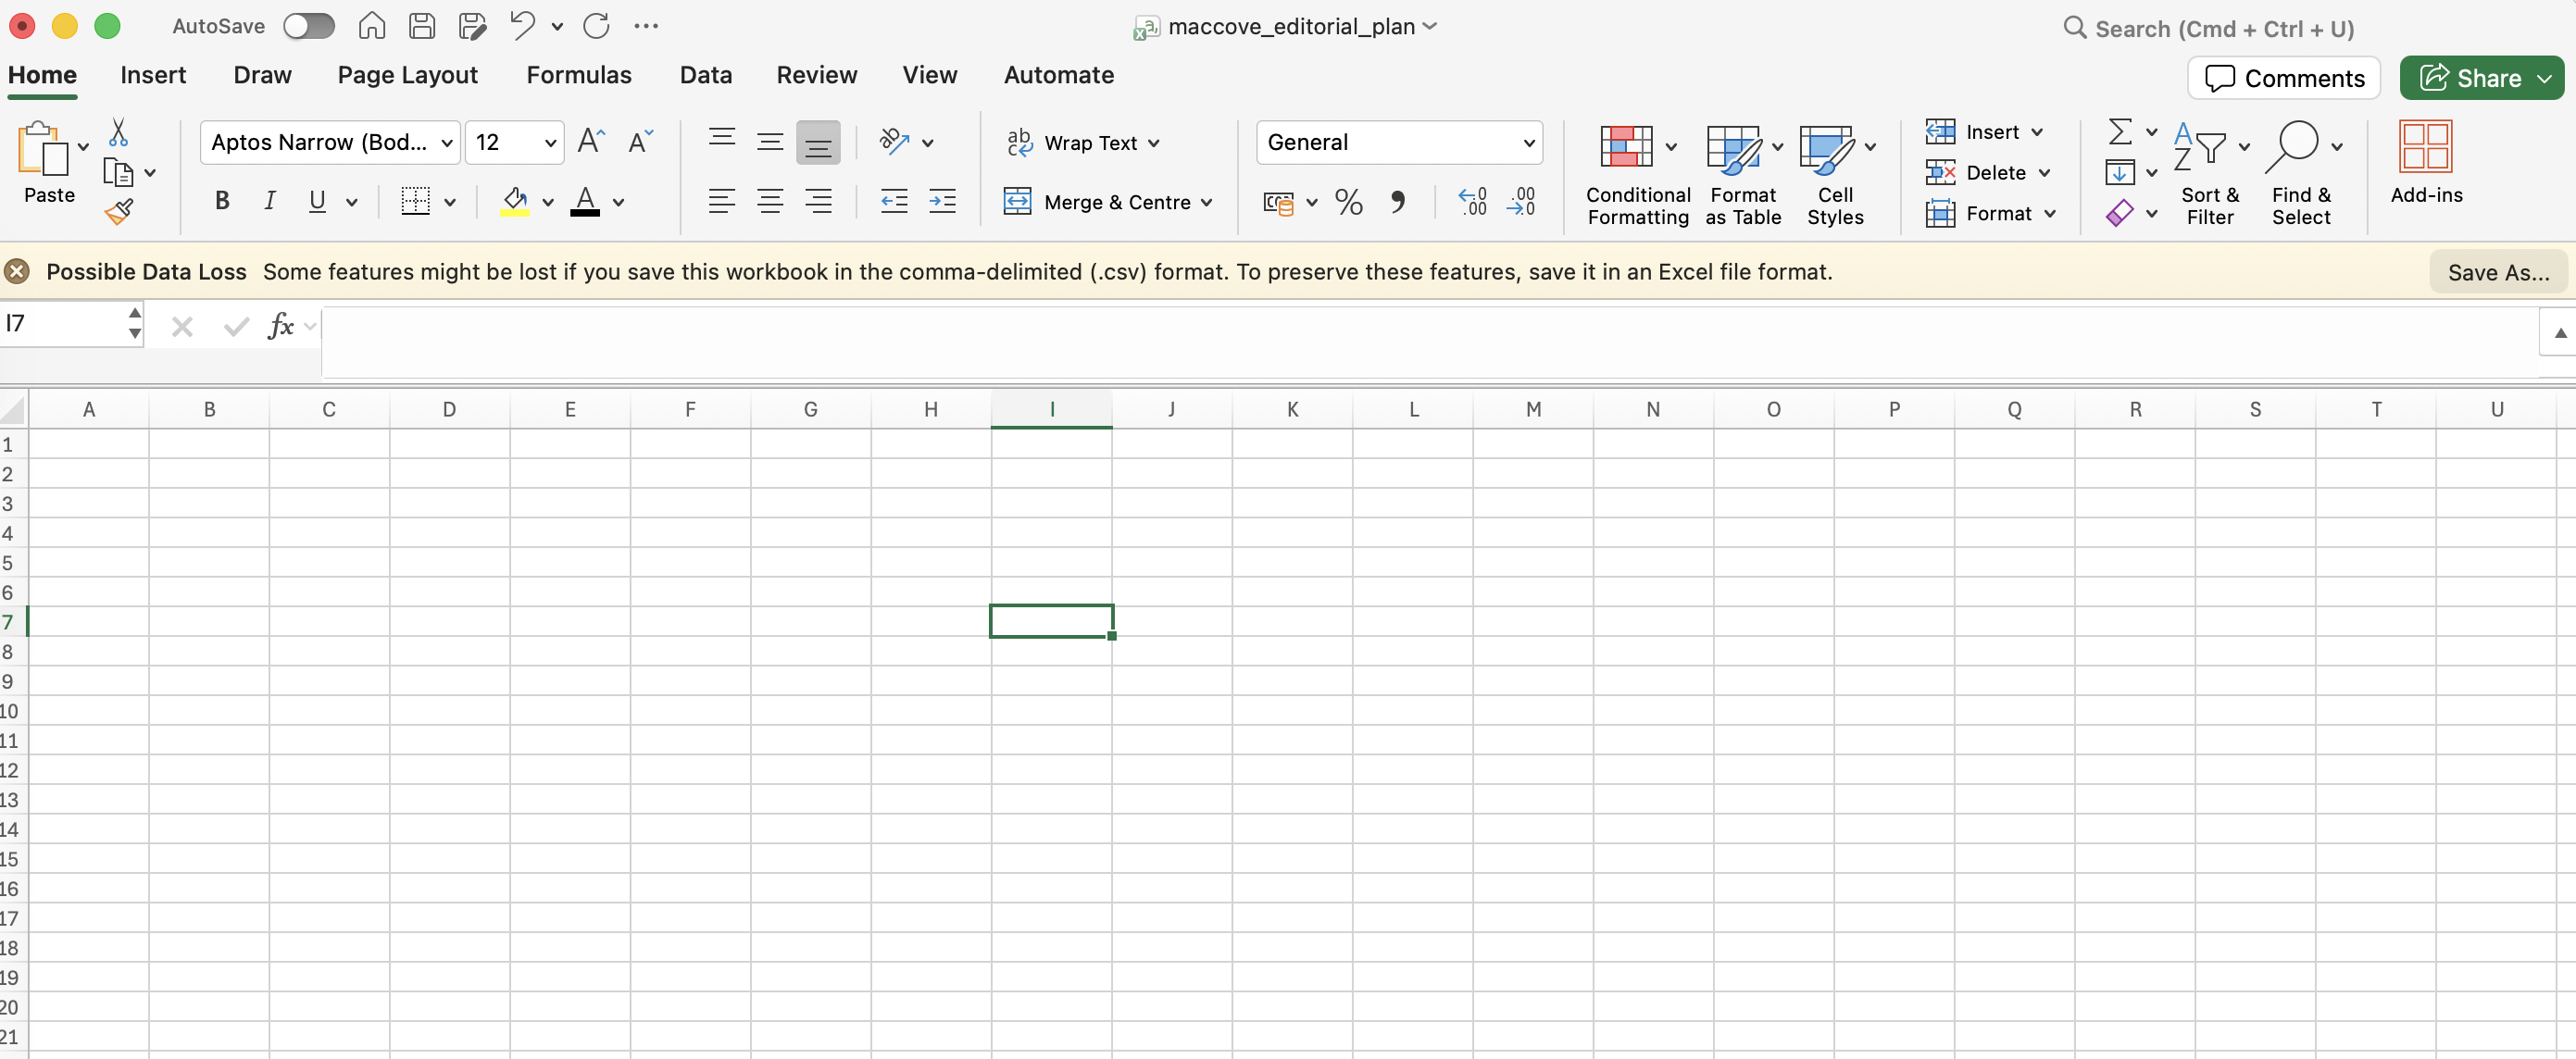Image resolution: width=2576 pixels, height=1059 pixels.
Task: Toggle Underline formatting
Action: point(317,201)
